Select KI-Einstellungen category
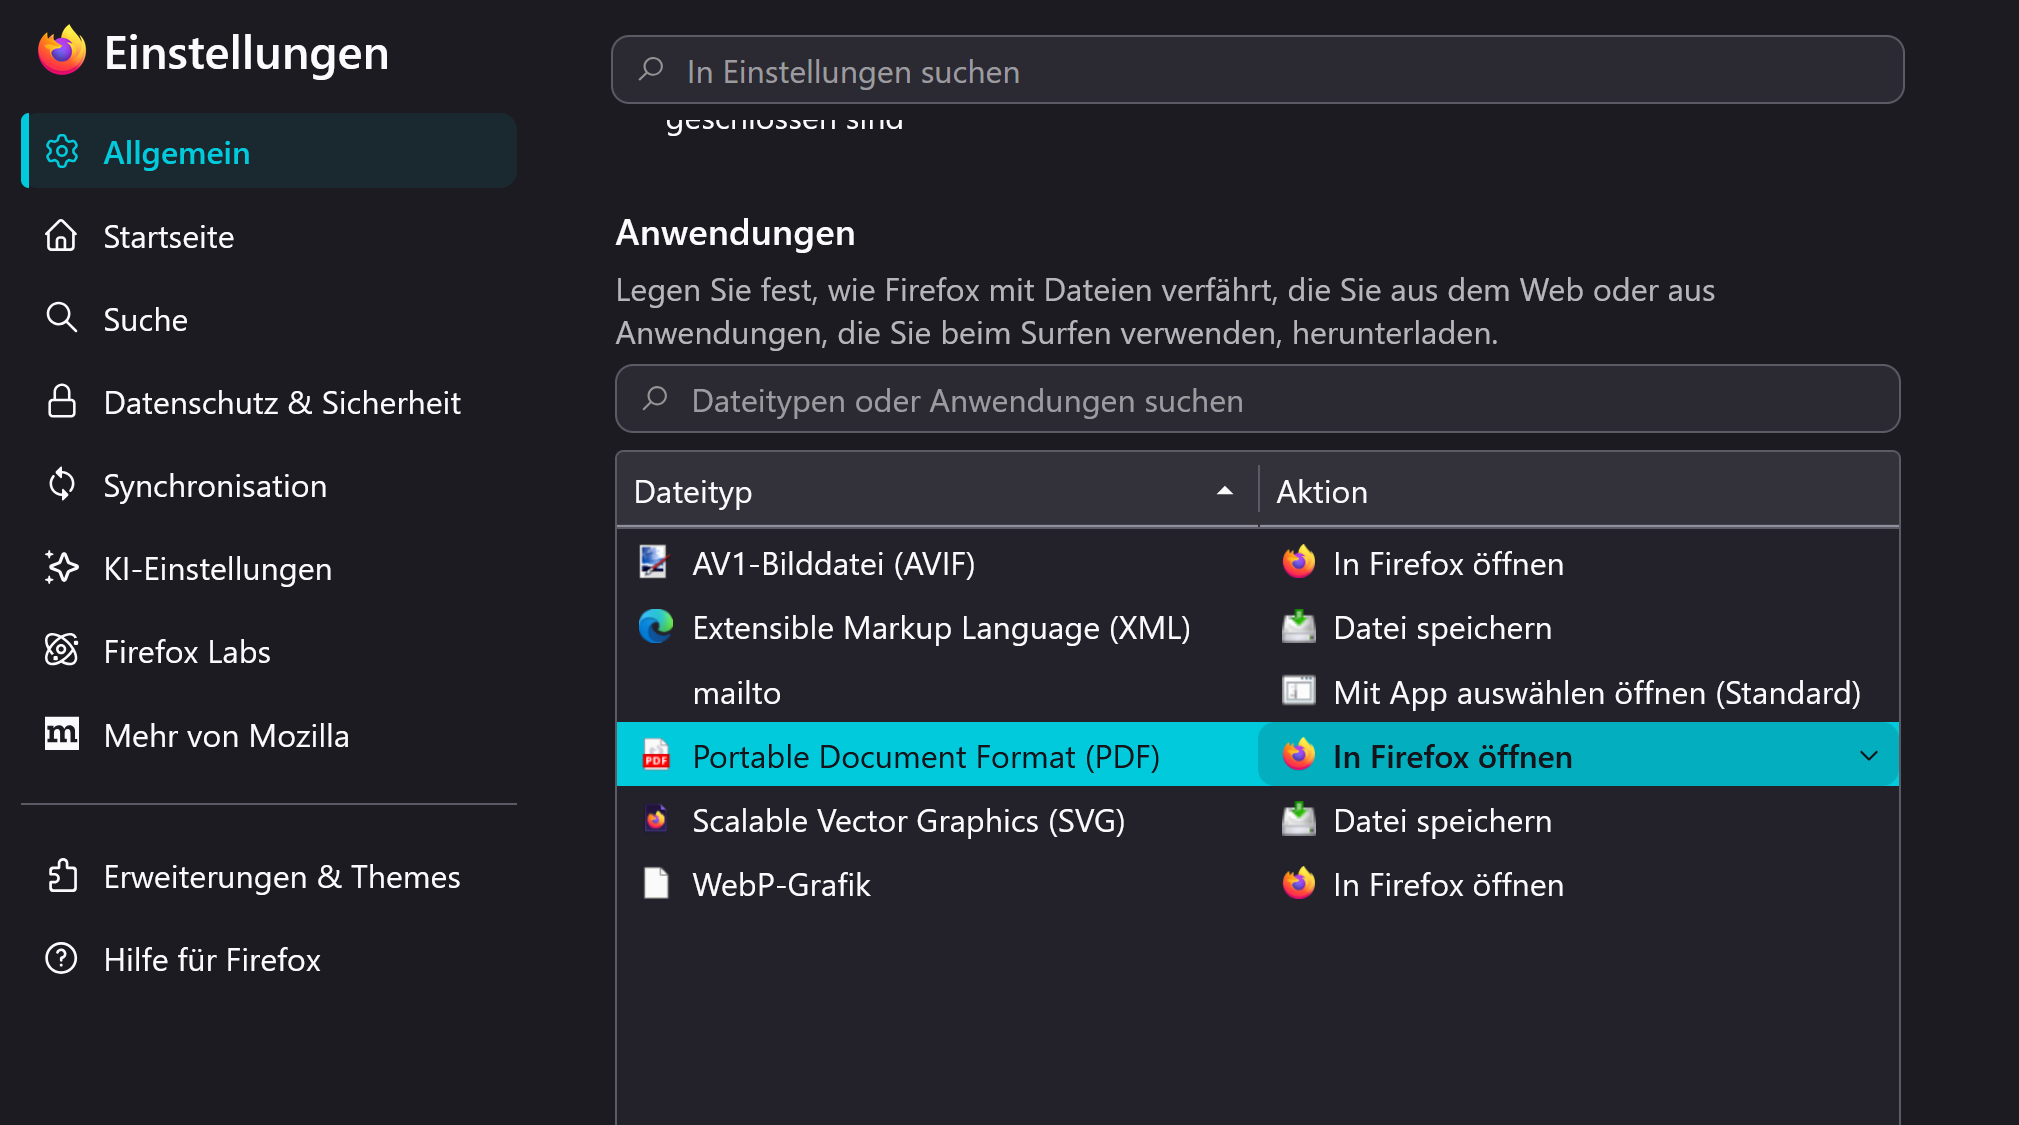Viewport: 2019px width, 1125px height. (x=269, y=568)
